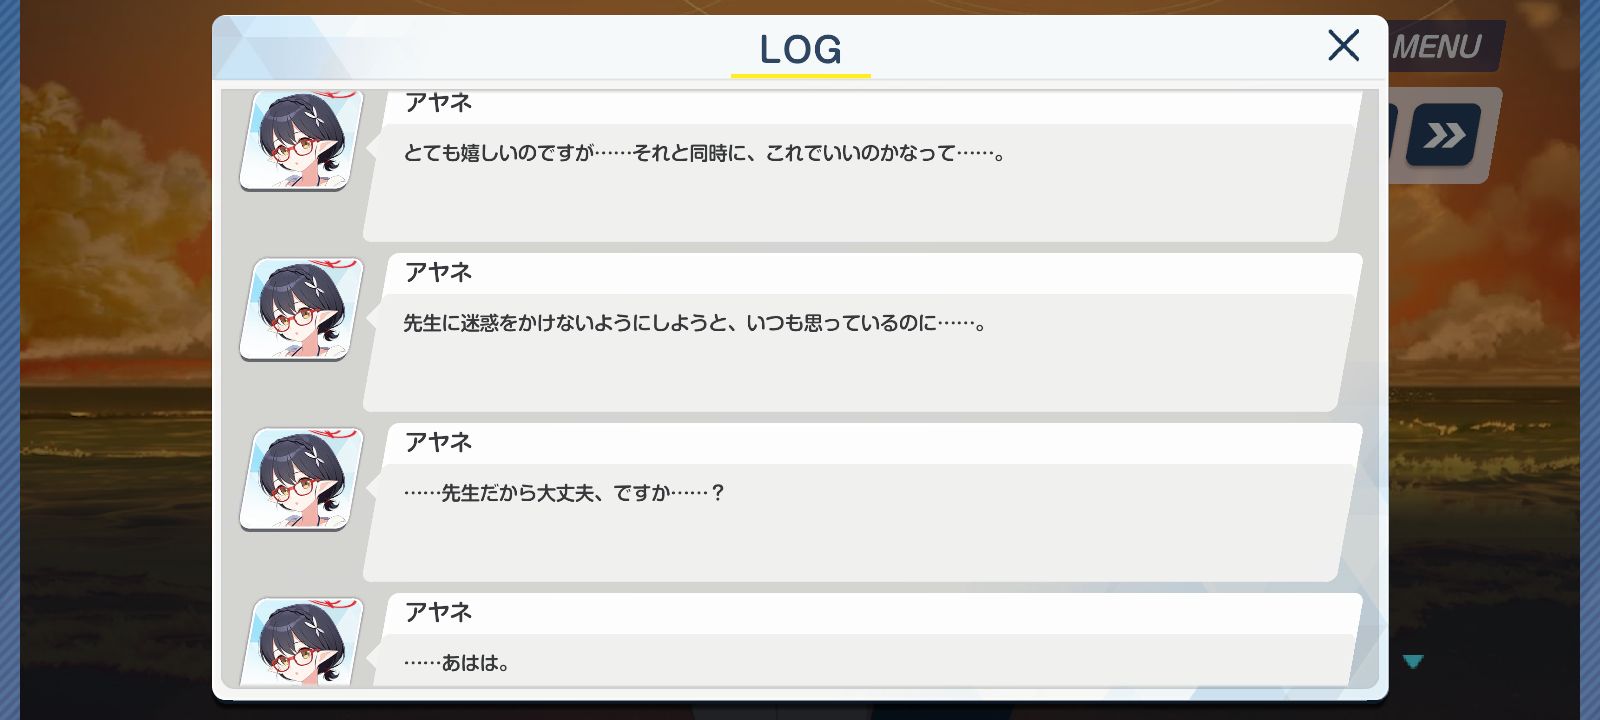Close the LOG window with the X
The width and height of the screenshot is (1600, 720).
pyautogui.click(x=1343, y=45)
